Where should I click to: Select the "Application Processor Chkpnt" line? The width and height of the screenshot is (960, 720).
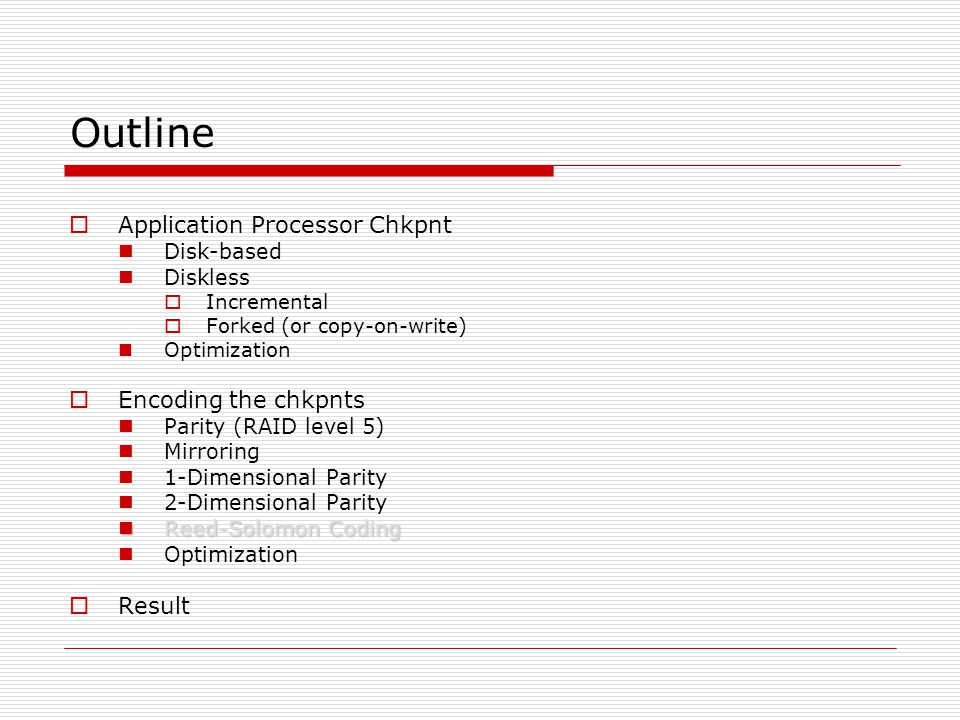(285, 225)
